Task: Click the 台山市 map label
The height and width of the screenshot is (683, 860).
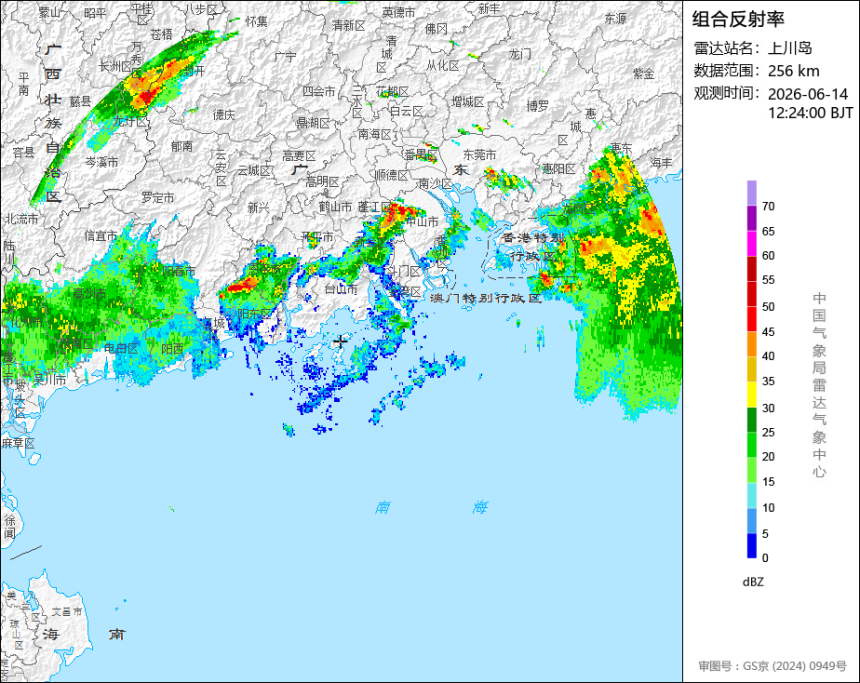Action: click(x=341, y=289)
